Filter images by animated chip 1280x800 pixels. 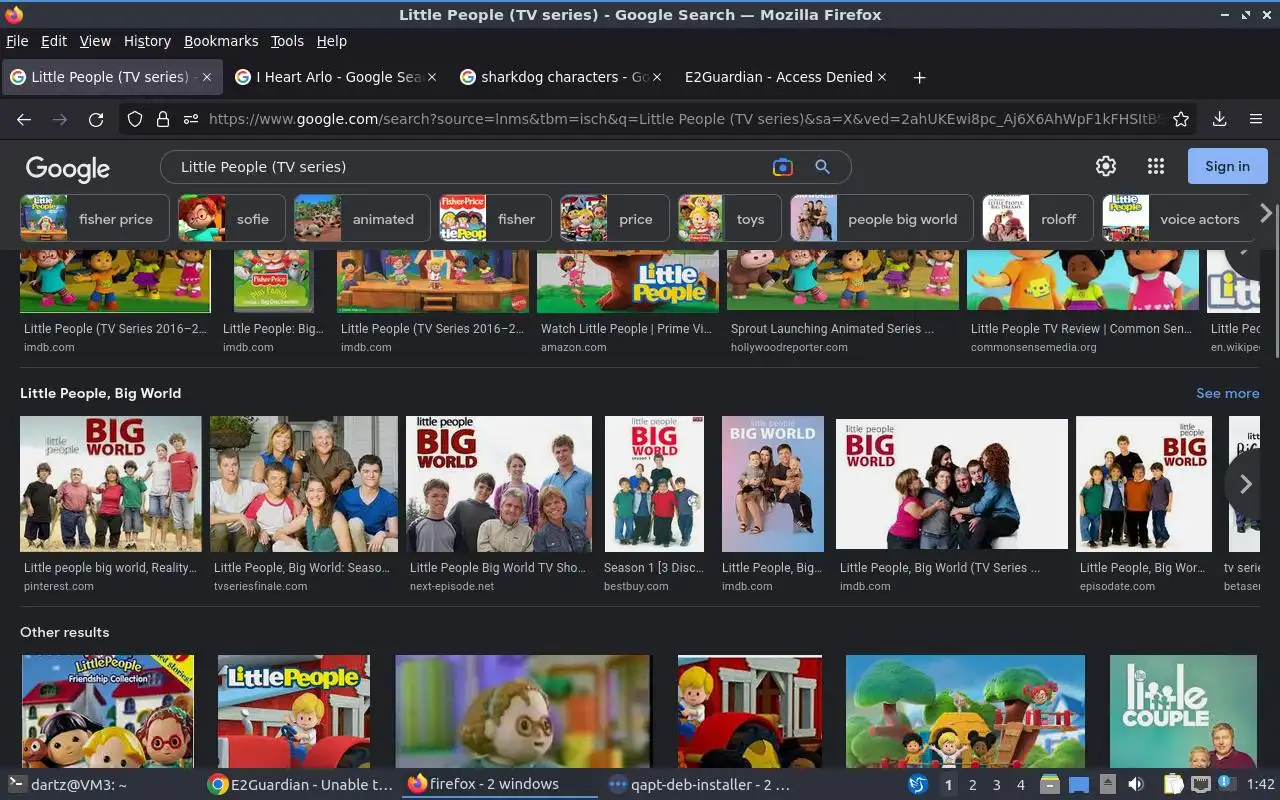(362, 219)
